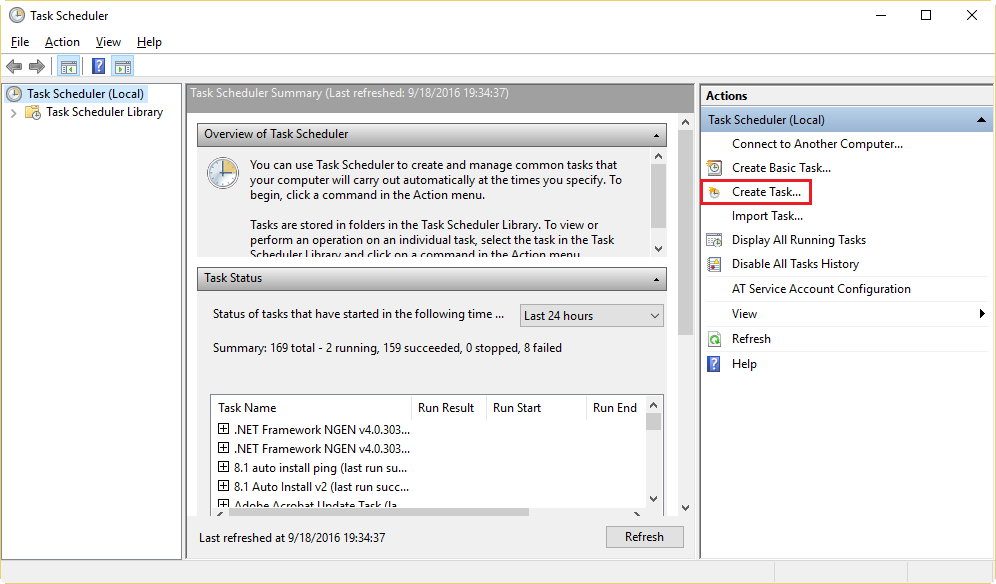
Task: Open the View menu
Action: tap(108, 42)
